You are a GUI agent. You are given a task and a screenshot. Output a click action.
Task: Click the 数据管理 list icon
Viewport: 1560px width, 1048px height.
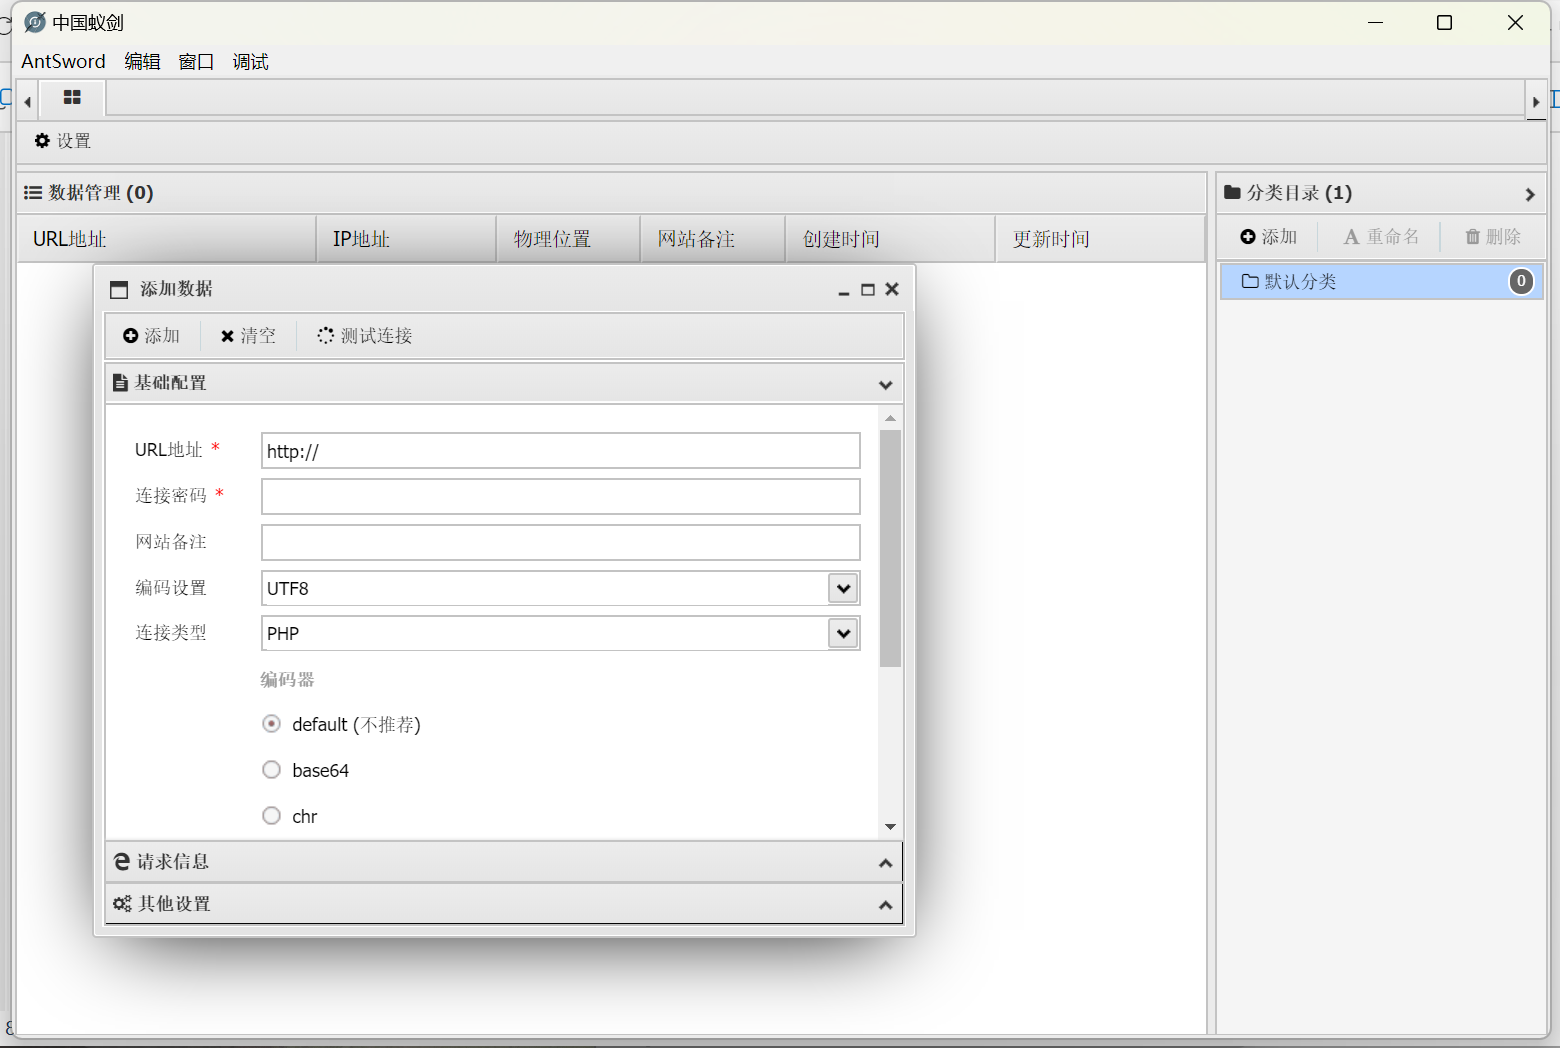click(33, 193)
